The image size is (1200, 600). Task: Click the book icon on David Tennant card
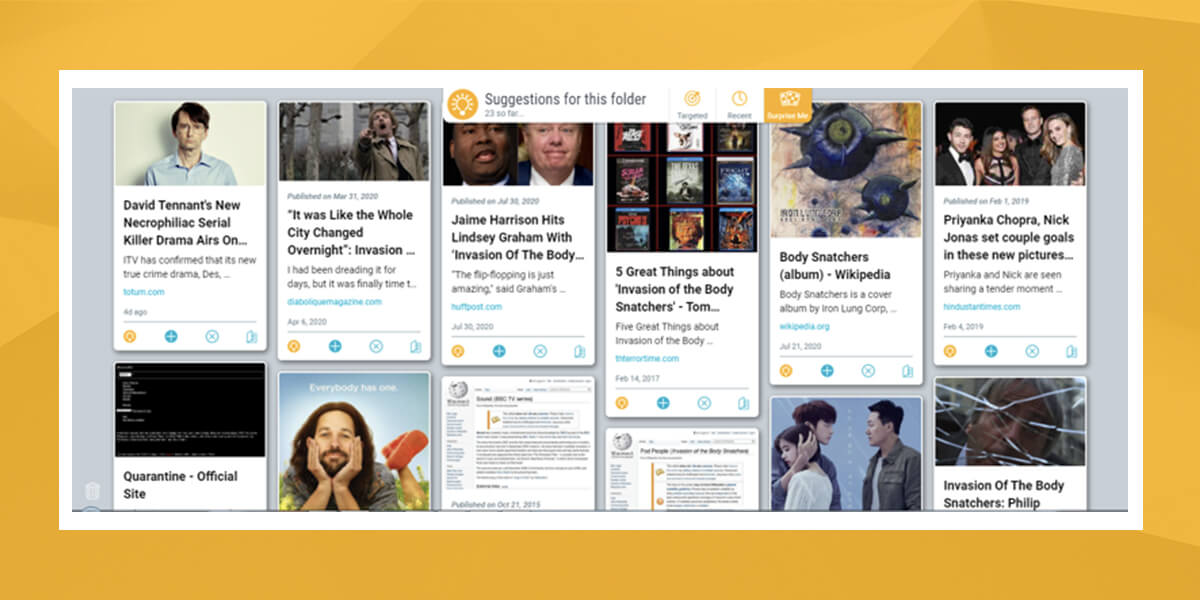(x=252, y=336)
